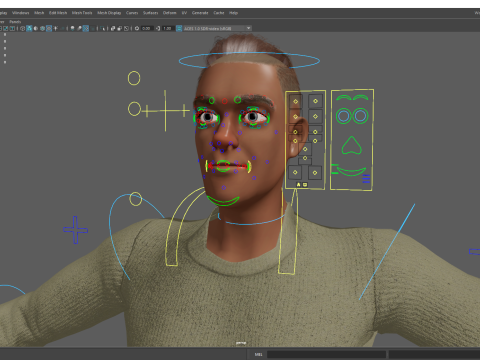Image resolution: width=480 pixels, height=360 pixels.
Task: Click the A icon below the diamond panel
Action: click(x=298, y=185)
